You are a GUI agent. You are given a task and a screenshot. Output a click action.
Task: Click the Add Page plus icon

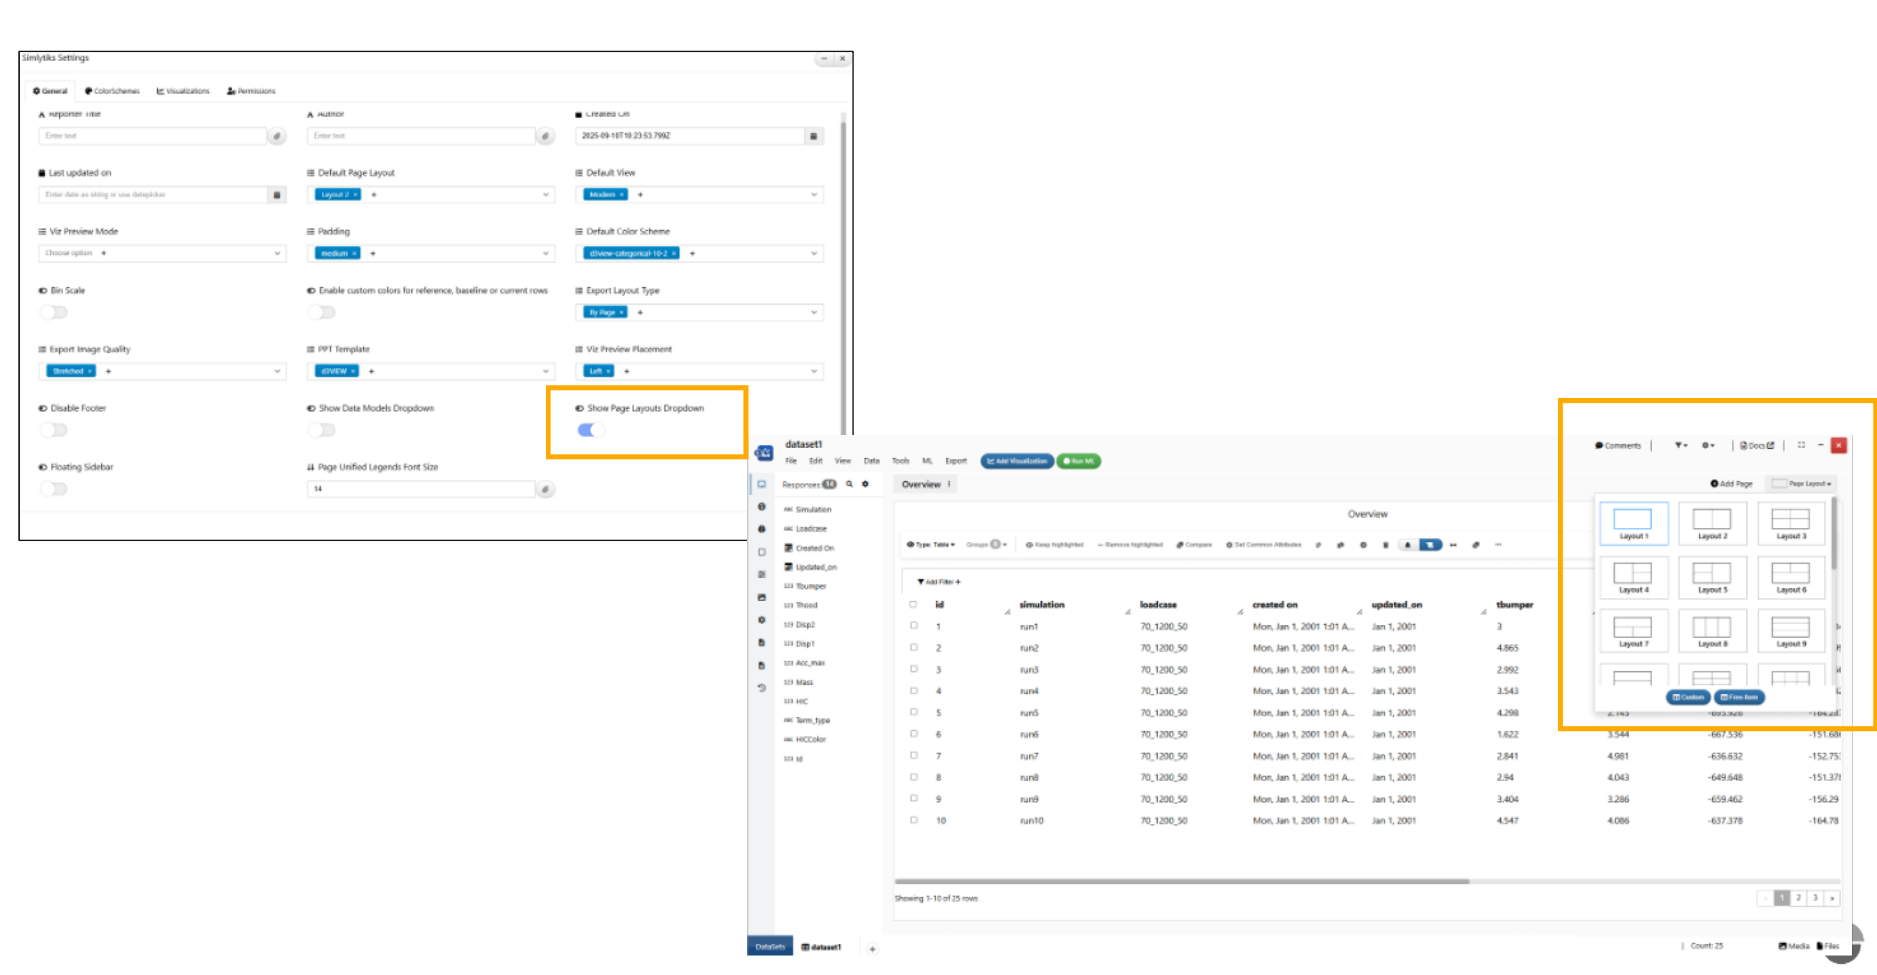1714,484
